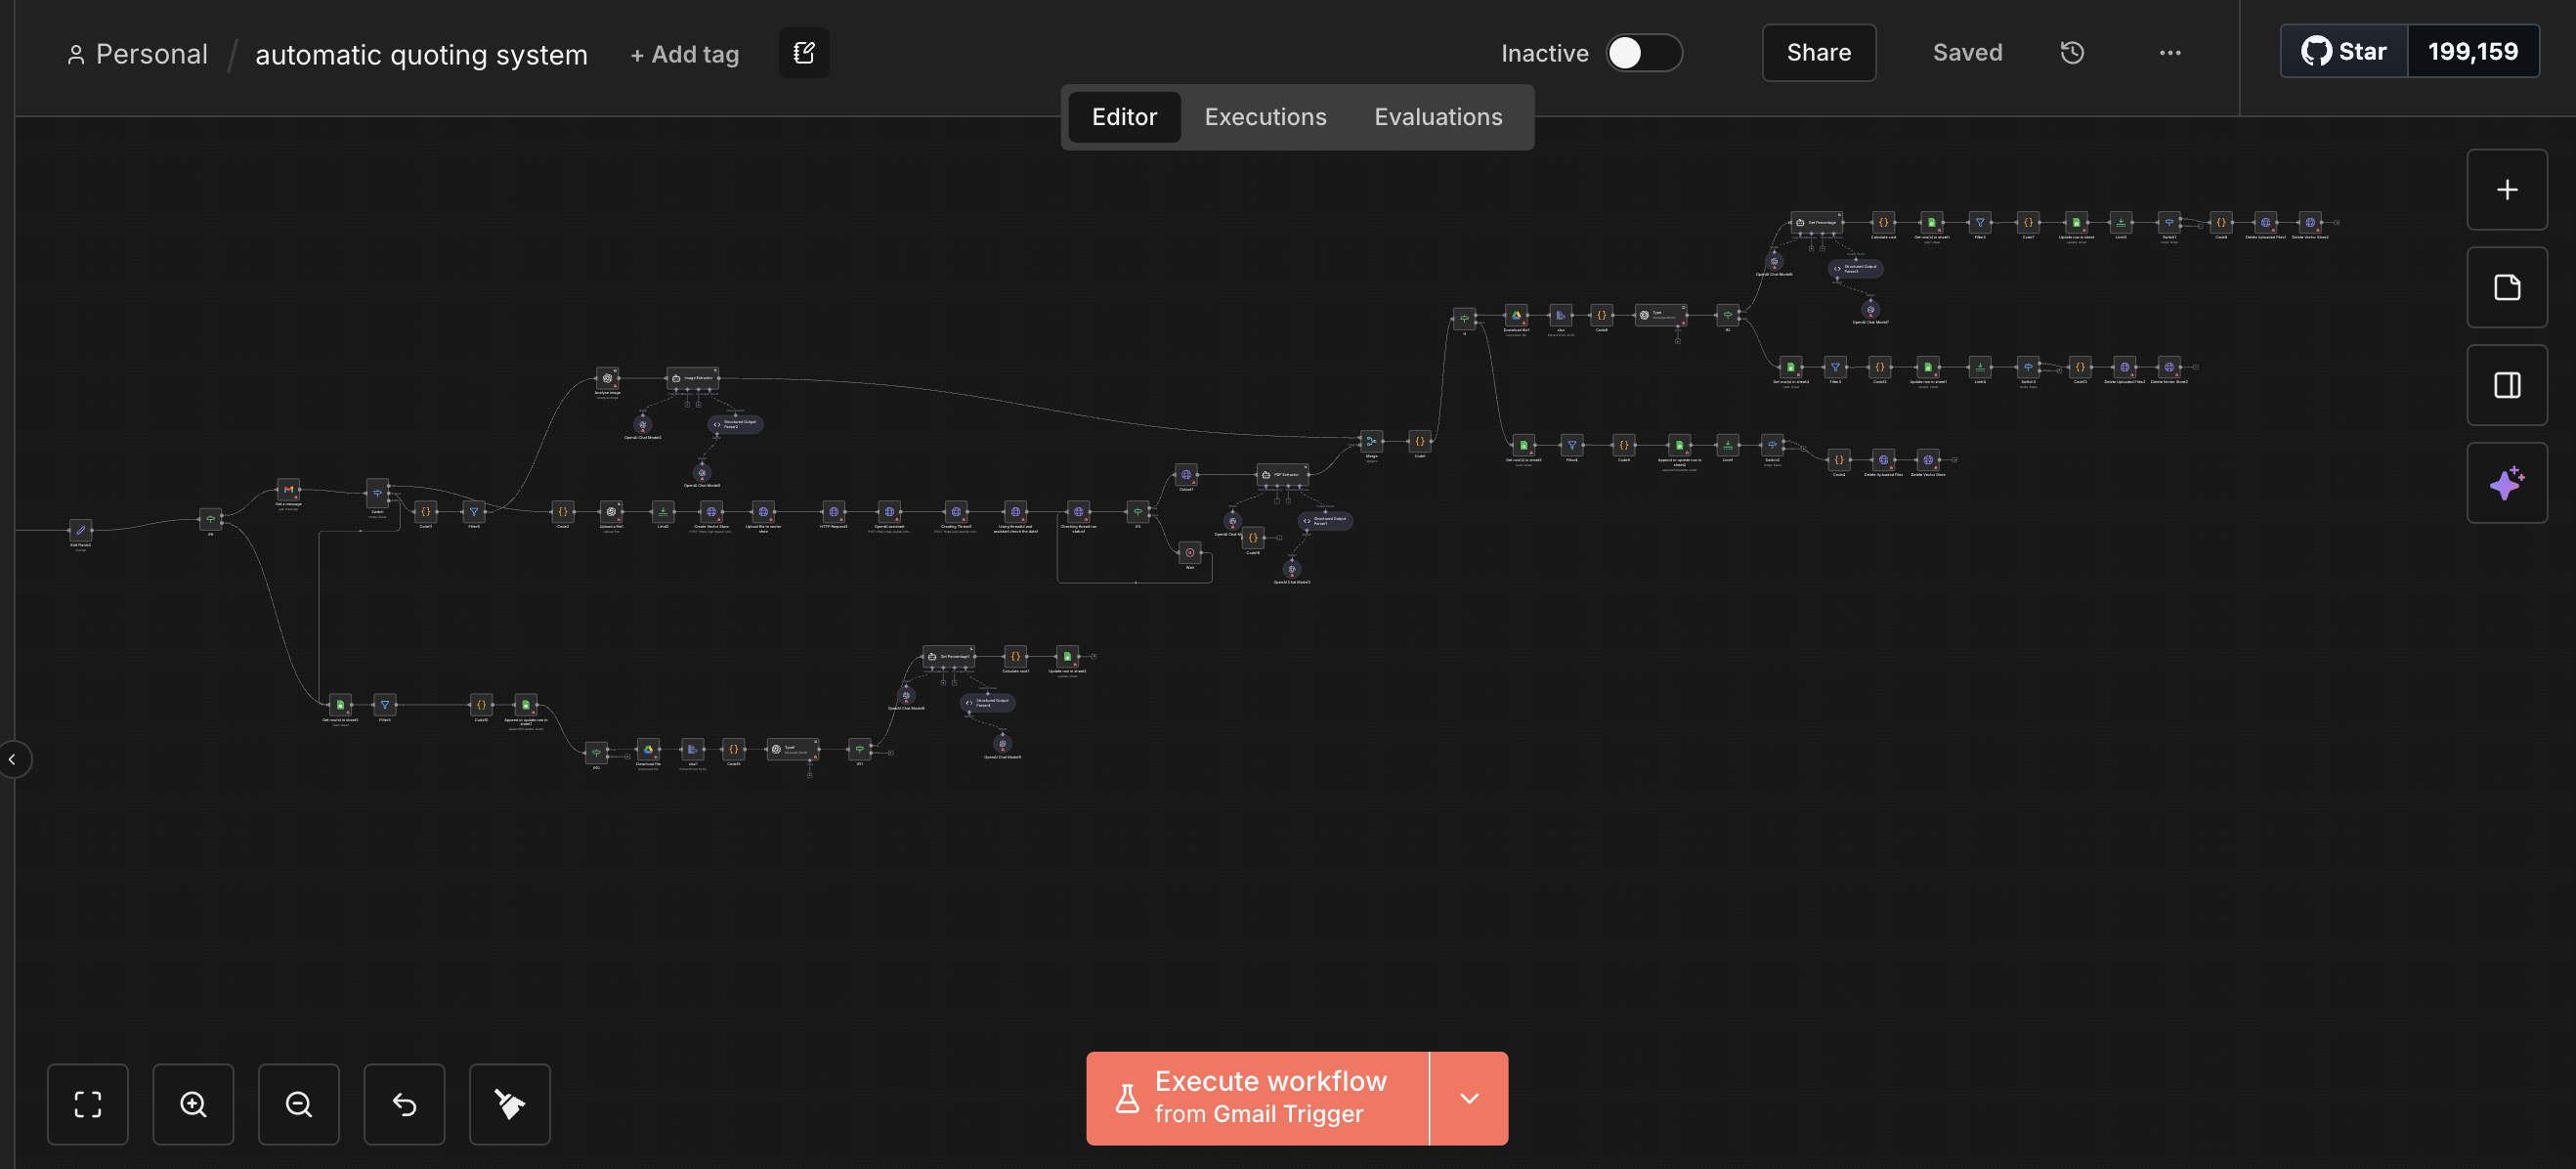Click Execute workflow from Gmail Trigger

(1258, 1098)
